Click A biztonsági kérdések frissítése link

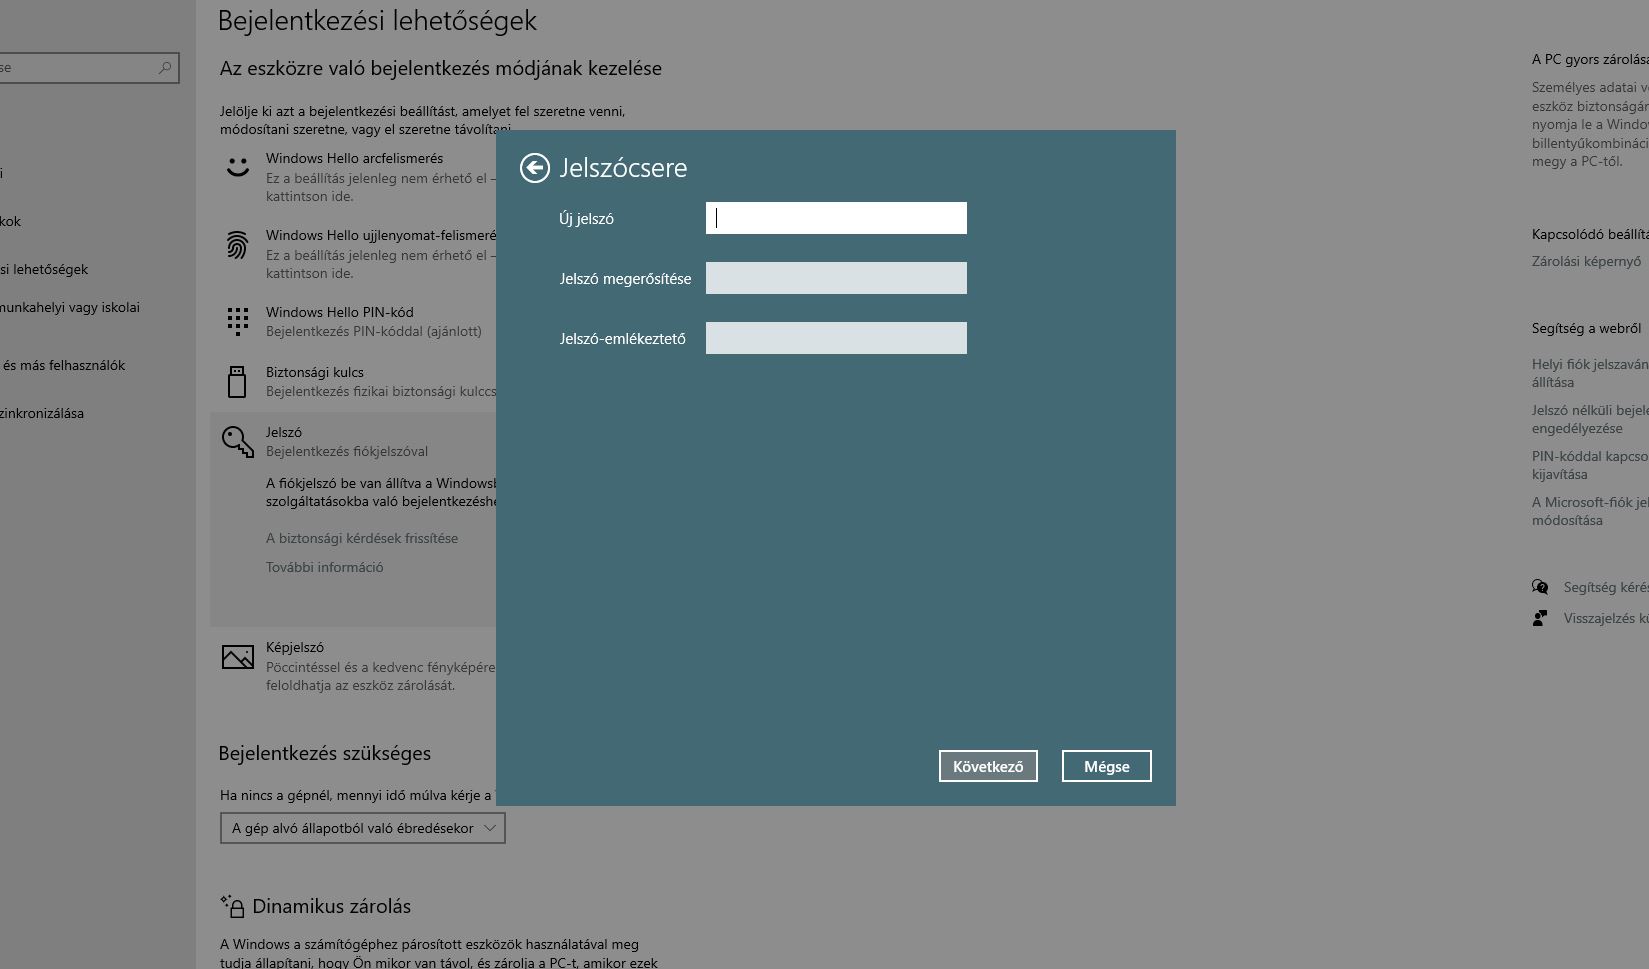[362, 538]
